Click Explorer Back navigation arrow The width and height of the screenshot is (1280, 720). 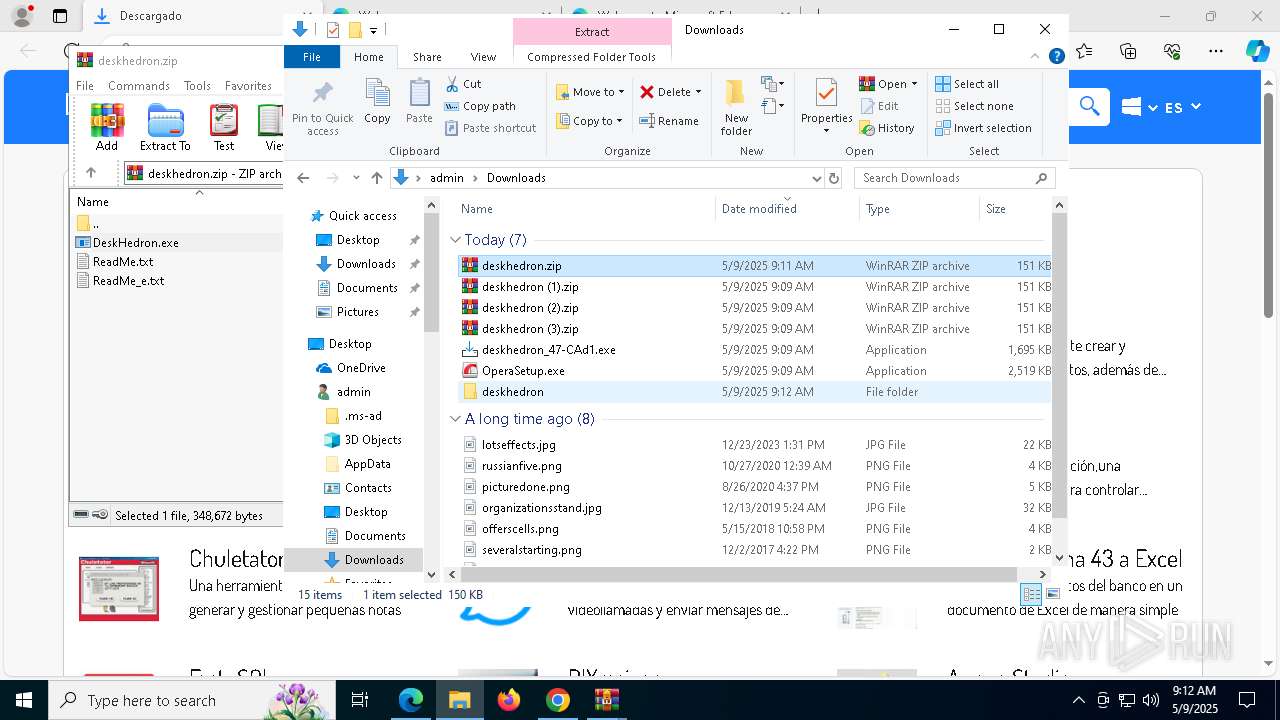[x=303, y=178]
